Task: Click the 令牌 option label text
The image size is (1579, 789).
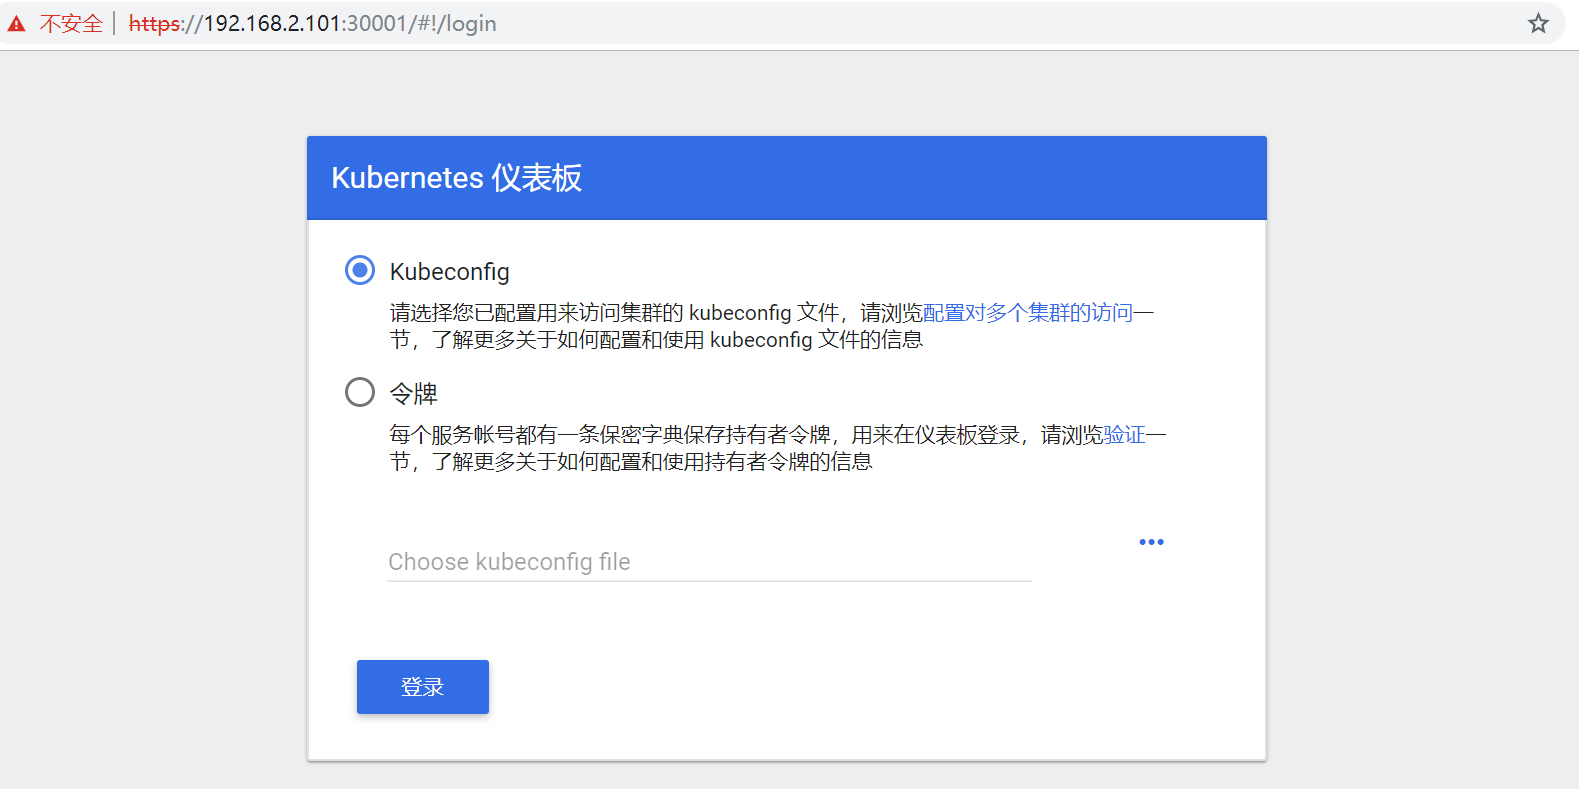Action: [414, 394]
